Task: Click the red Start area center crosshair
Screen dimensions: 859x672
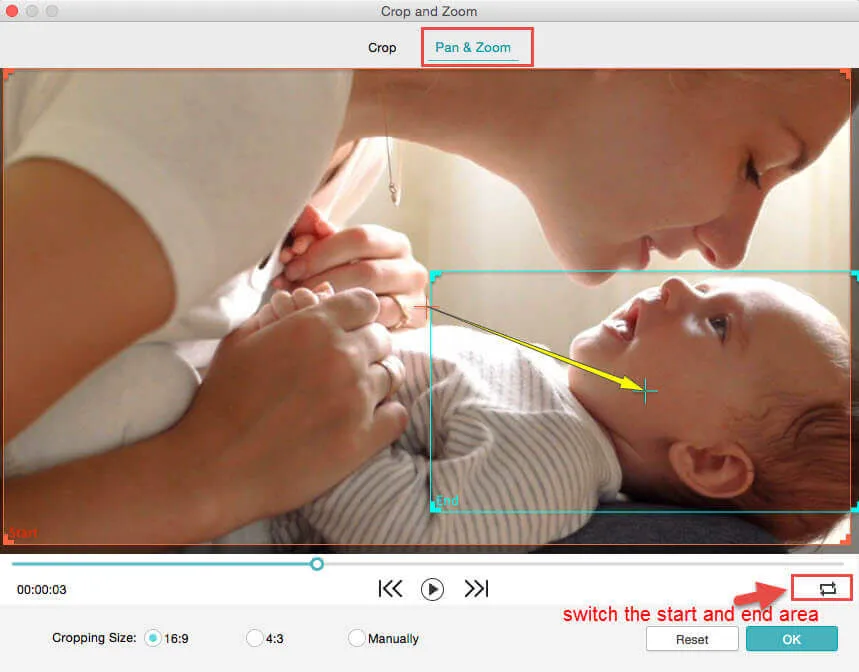Action: [427, 309]
